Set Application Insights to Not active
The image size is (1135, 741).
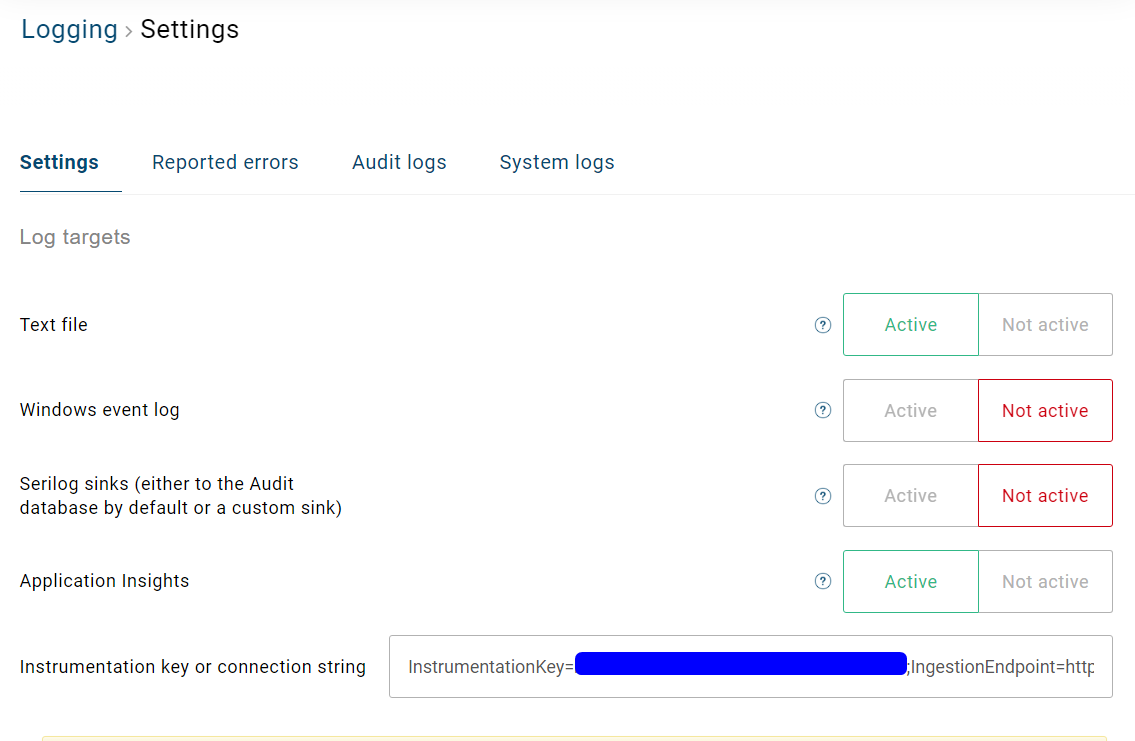tap(1045, 581)
